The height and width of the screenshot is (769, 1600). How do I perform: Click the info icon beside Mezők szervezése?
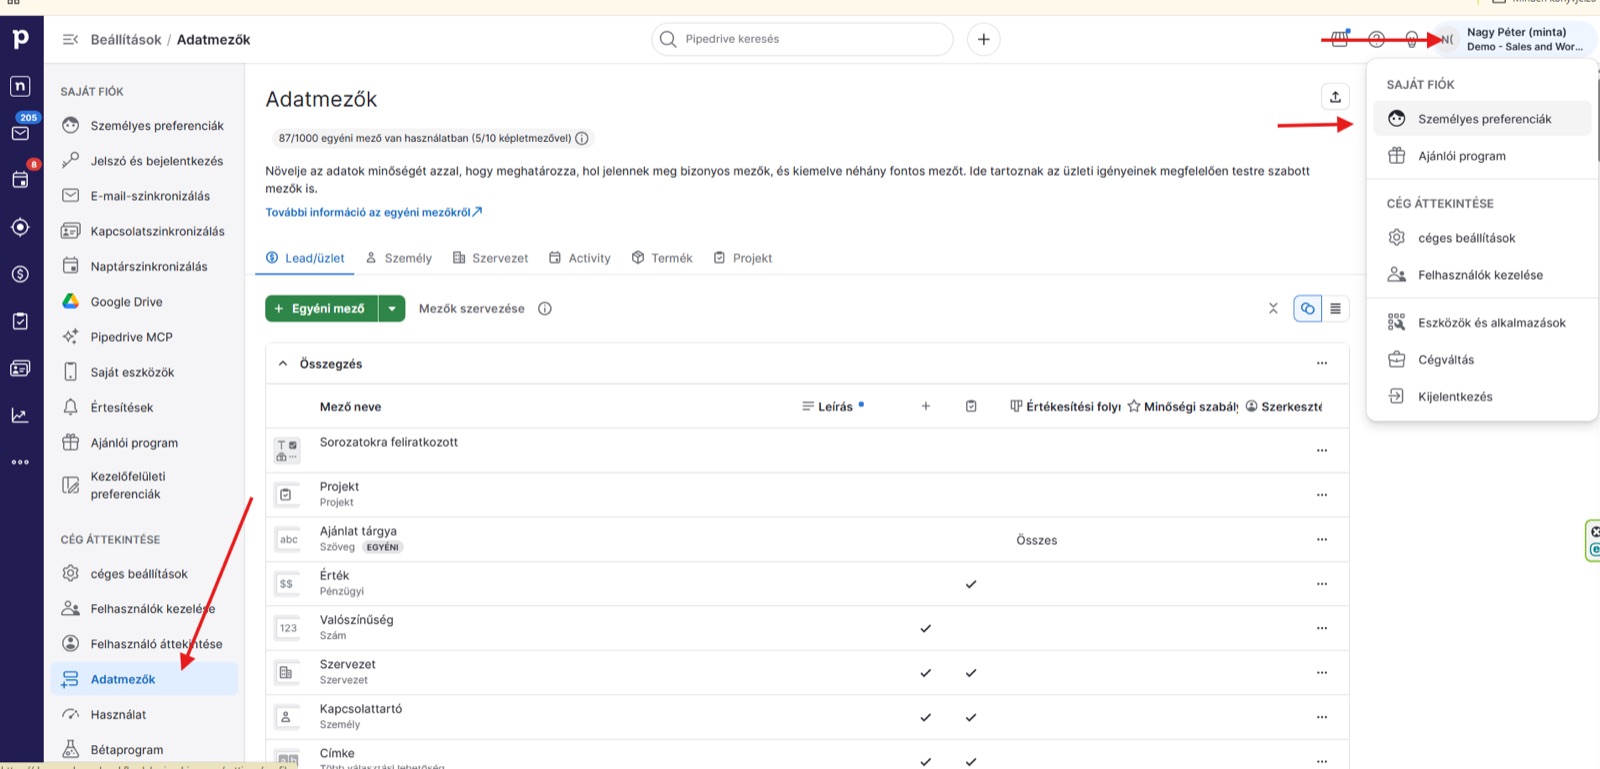545,308
